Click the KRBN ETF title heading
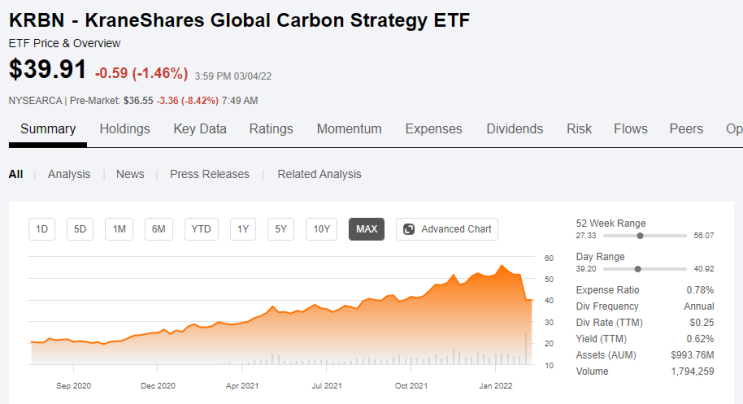This screenshot has width=743, height=404. pyautogui.click(x=239, y=20)
